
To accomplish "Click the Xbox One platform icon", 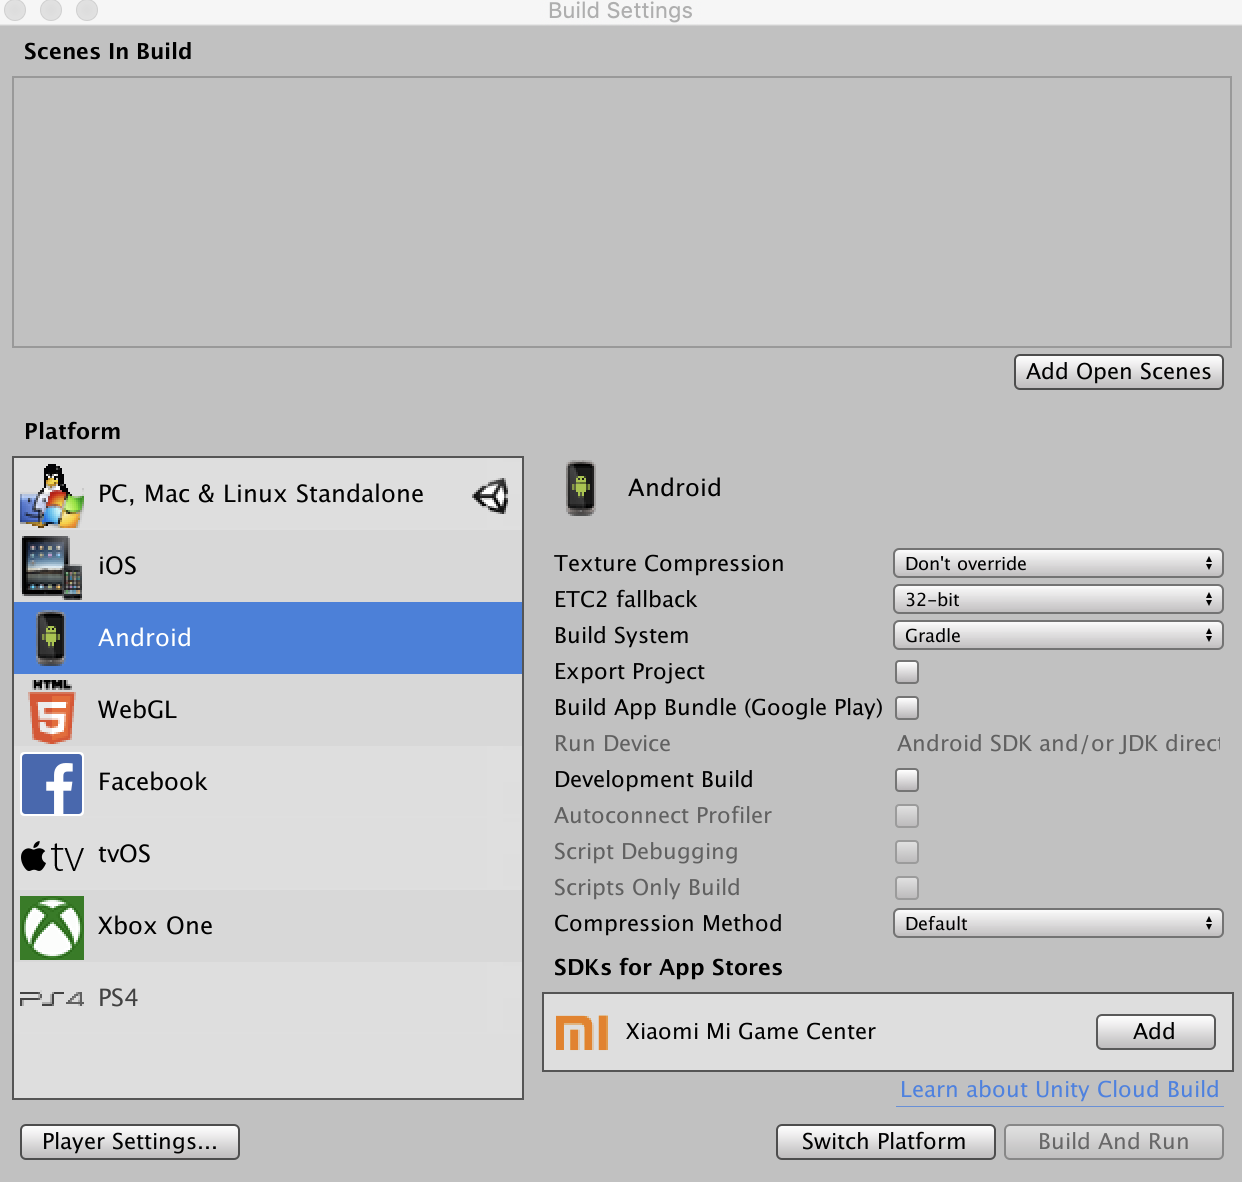I will (x=52, y=927).
